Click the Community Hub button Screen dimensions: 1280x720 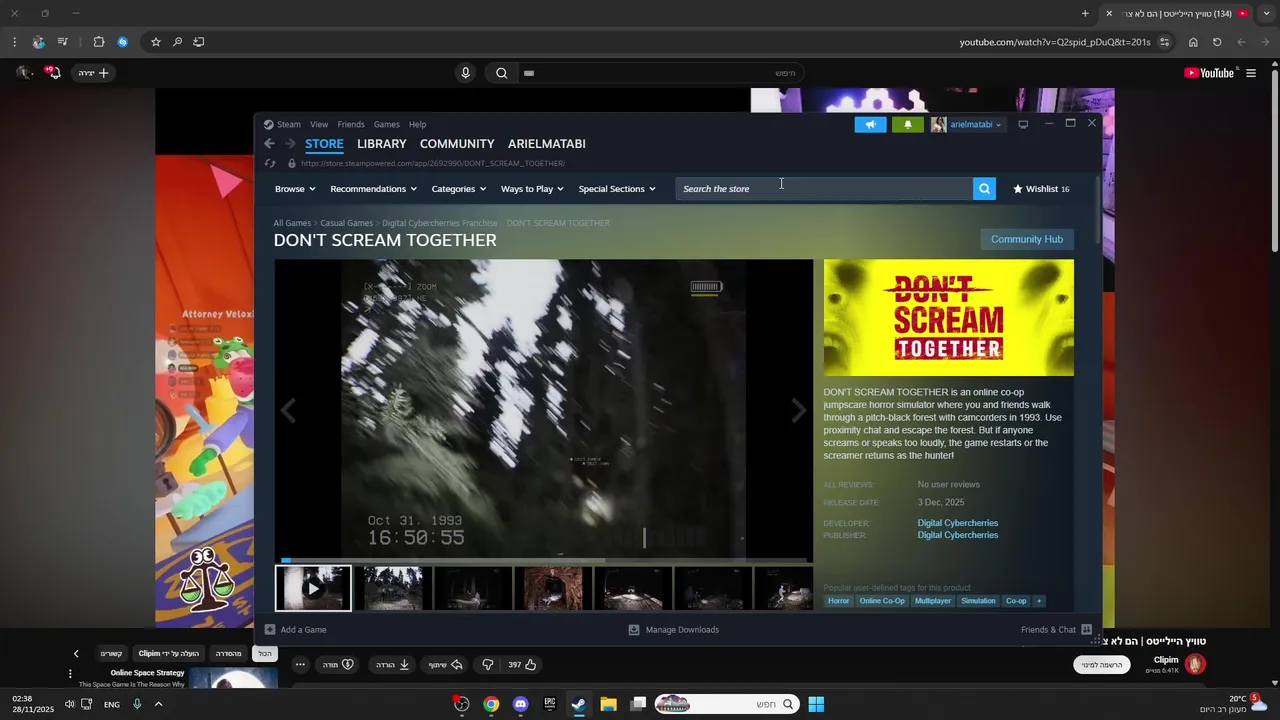point(1027,239)
